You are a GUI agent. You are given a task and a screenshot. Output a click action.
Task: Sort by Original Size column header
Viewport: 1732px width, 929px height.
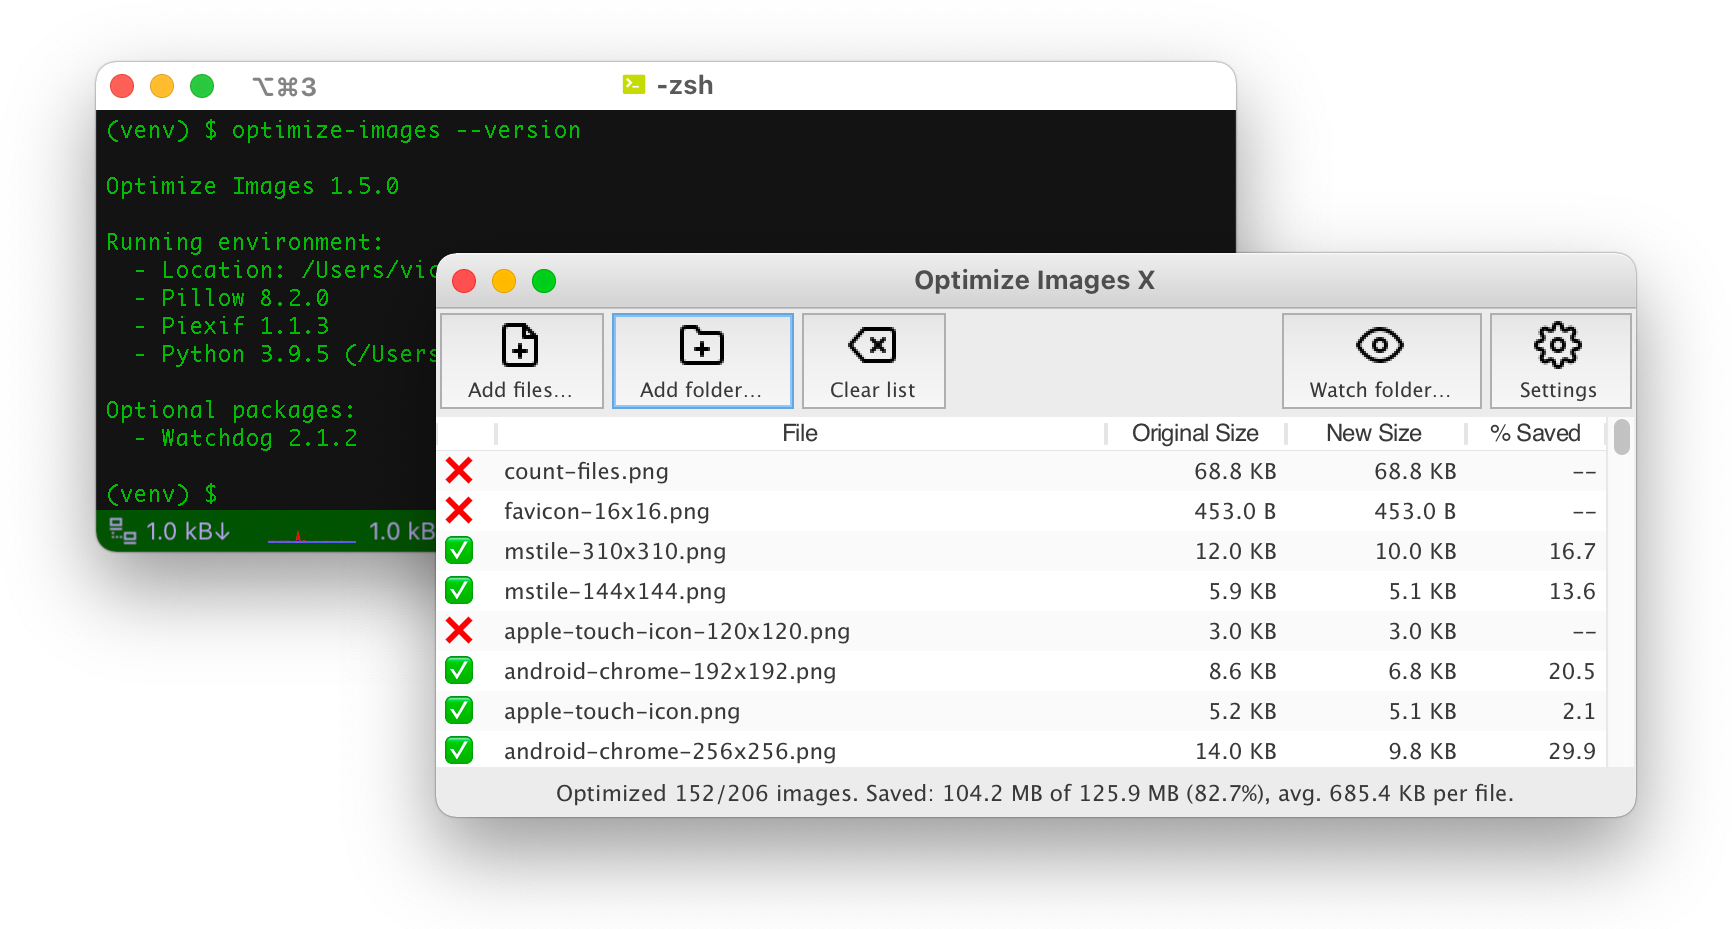click(1194, 433)
